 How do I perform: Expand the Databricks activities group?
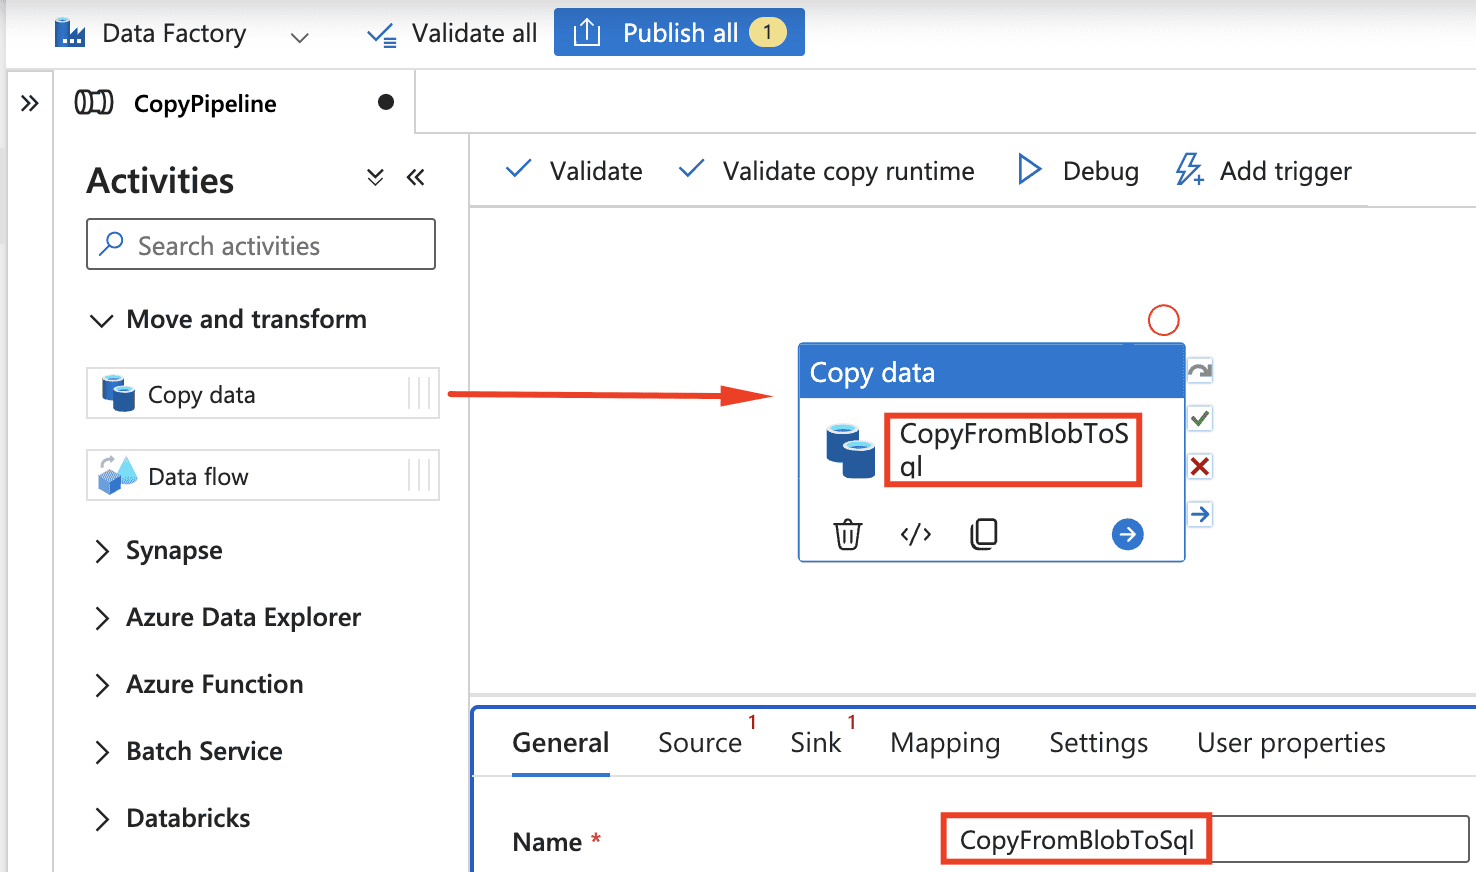(x=101, y=819)
